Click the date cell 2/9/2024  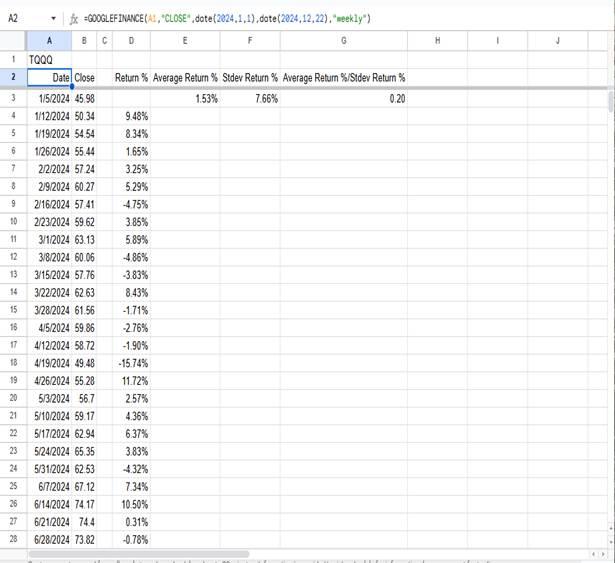pyautogui.click(x=49, y=187)
